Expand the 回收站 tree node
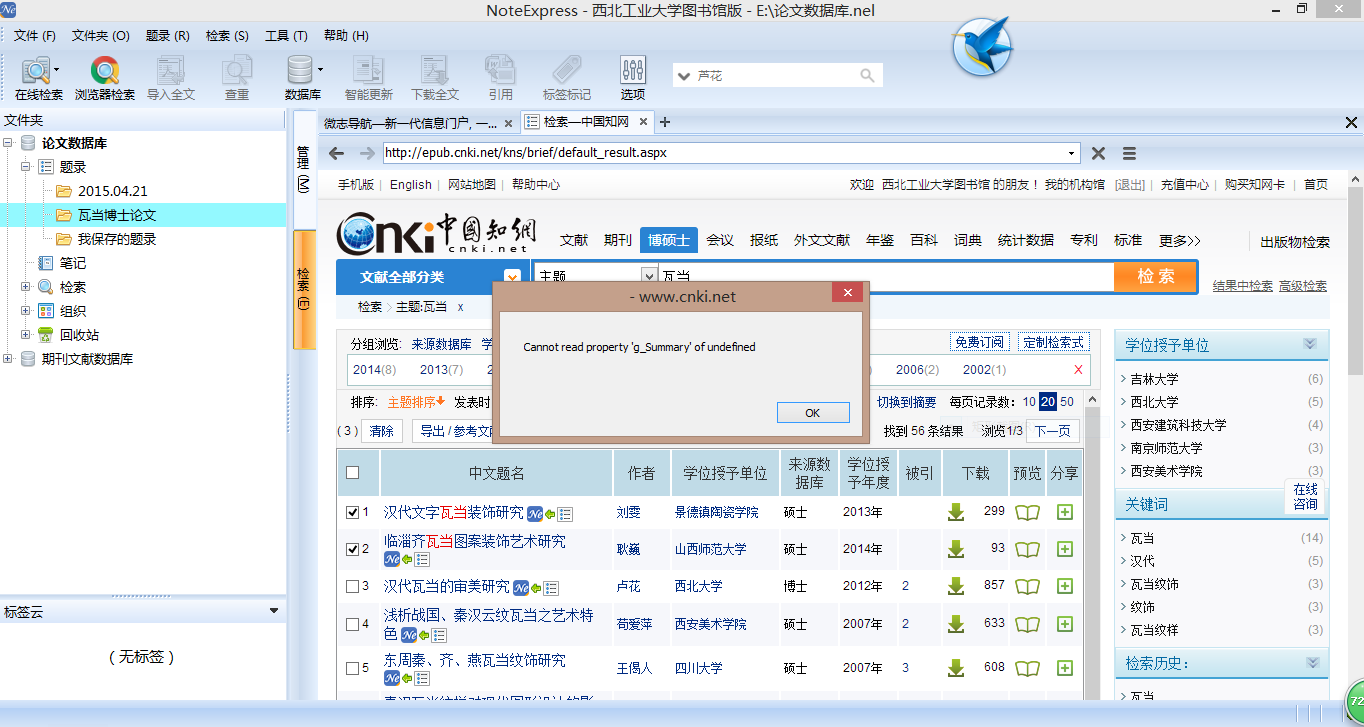Screen dimensions: 1364x727 tap(26, 335)
